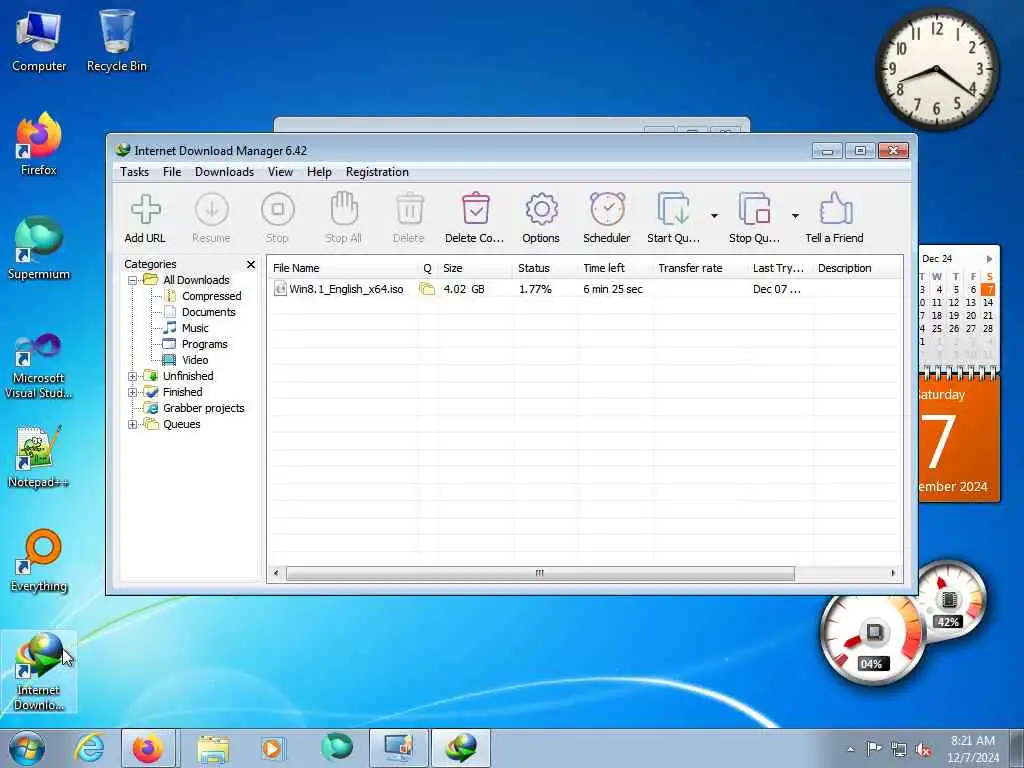
Task: Click the Q column header
Action: coord(427,268)
